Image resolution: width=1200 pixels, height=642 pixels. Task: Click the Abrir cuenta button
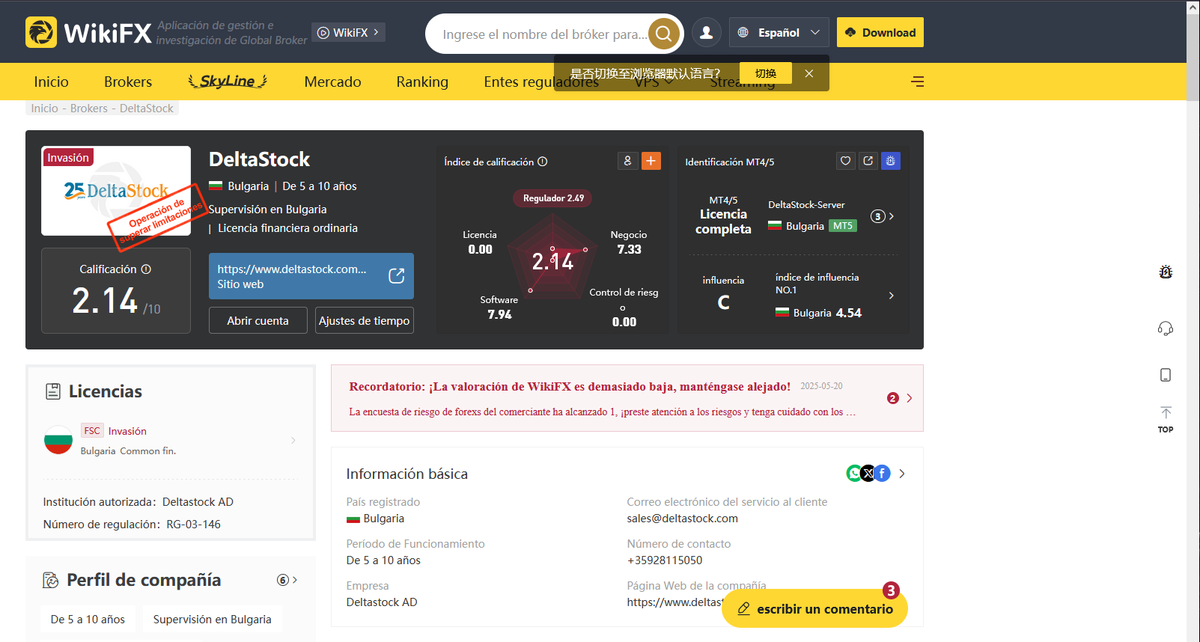click(258, 321)
